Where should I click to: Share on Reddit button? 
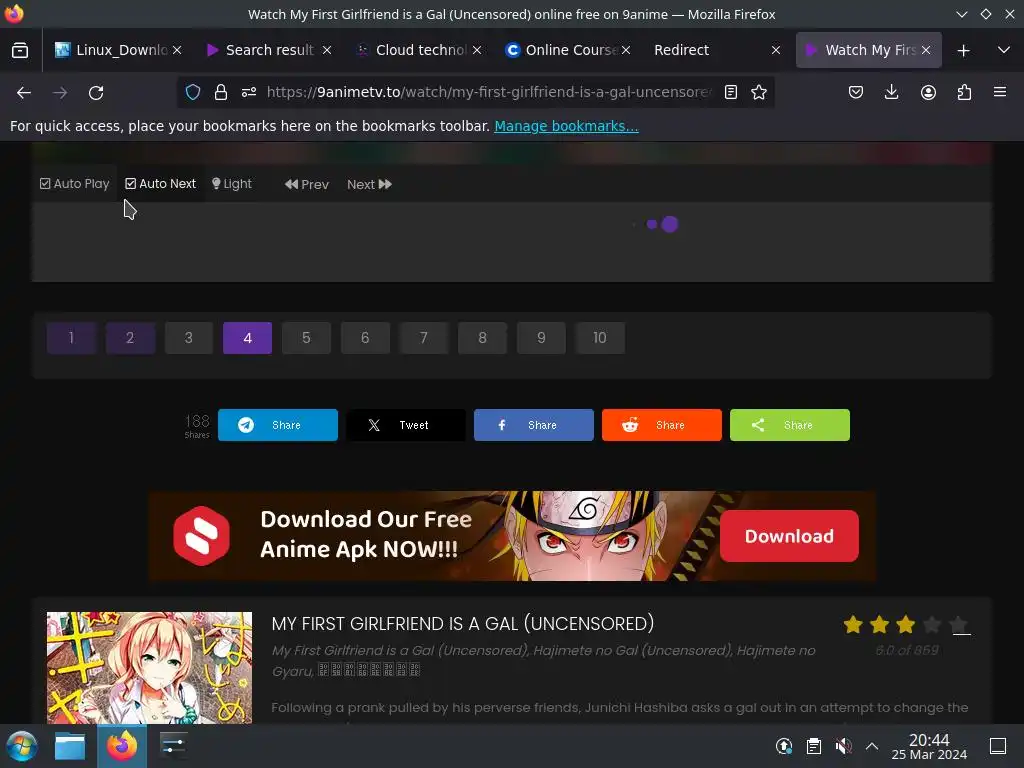662,425
